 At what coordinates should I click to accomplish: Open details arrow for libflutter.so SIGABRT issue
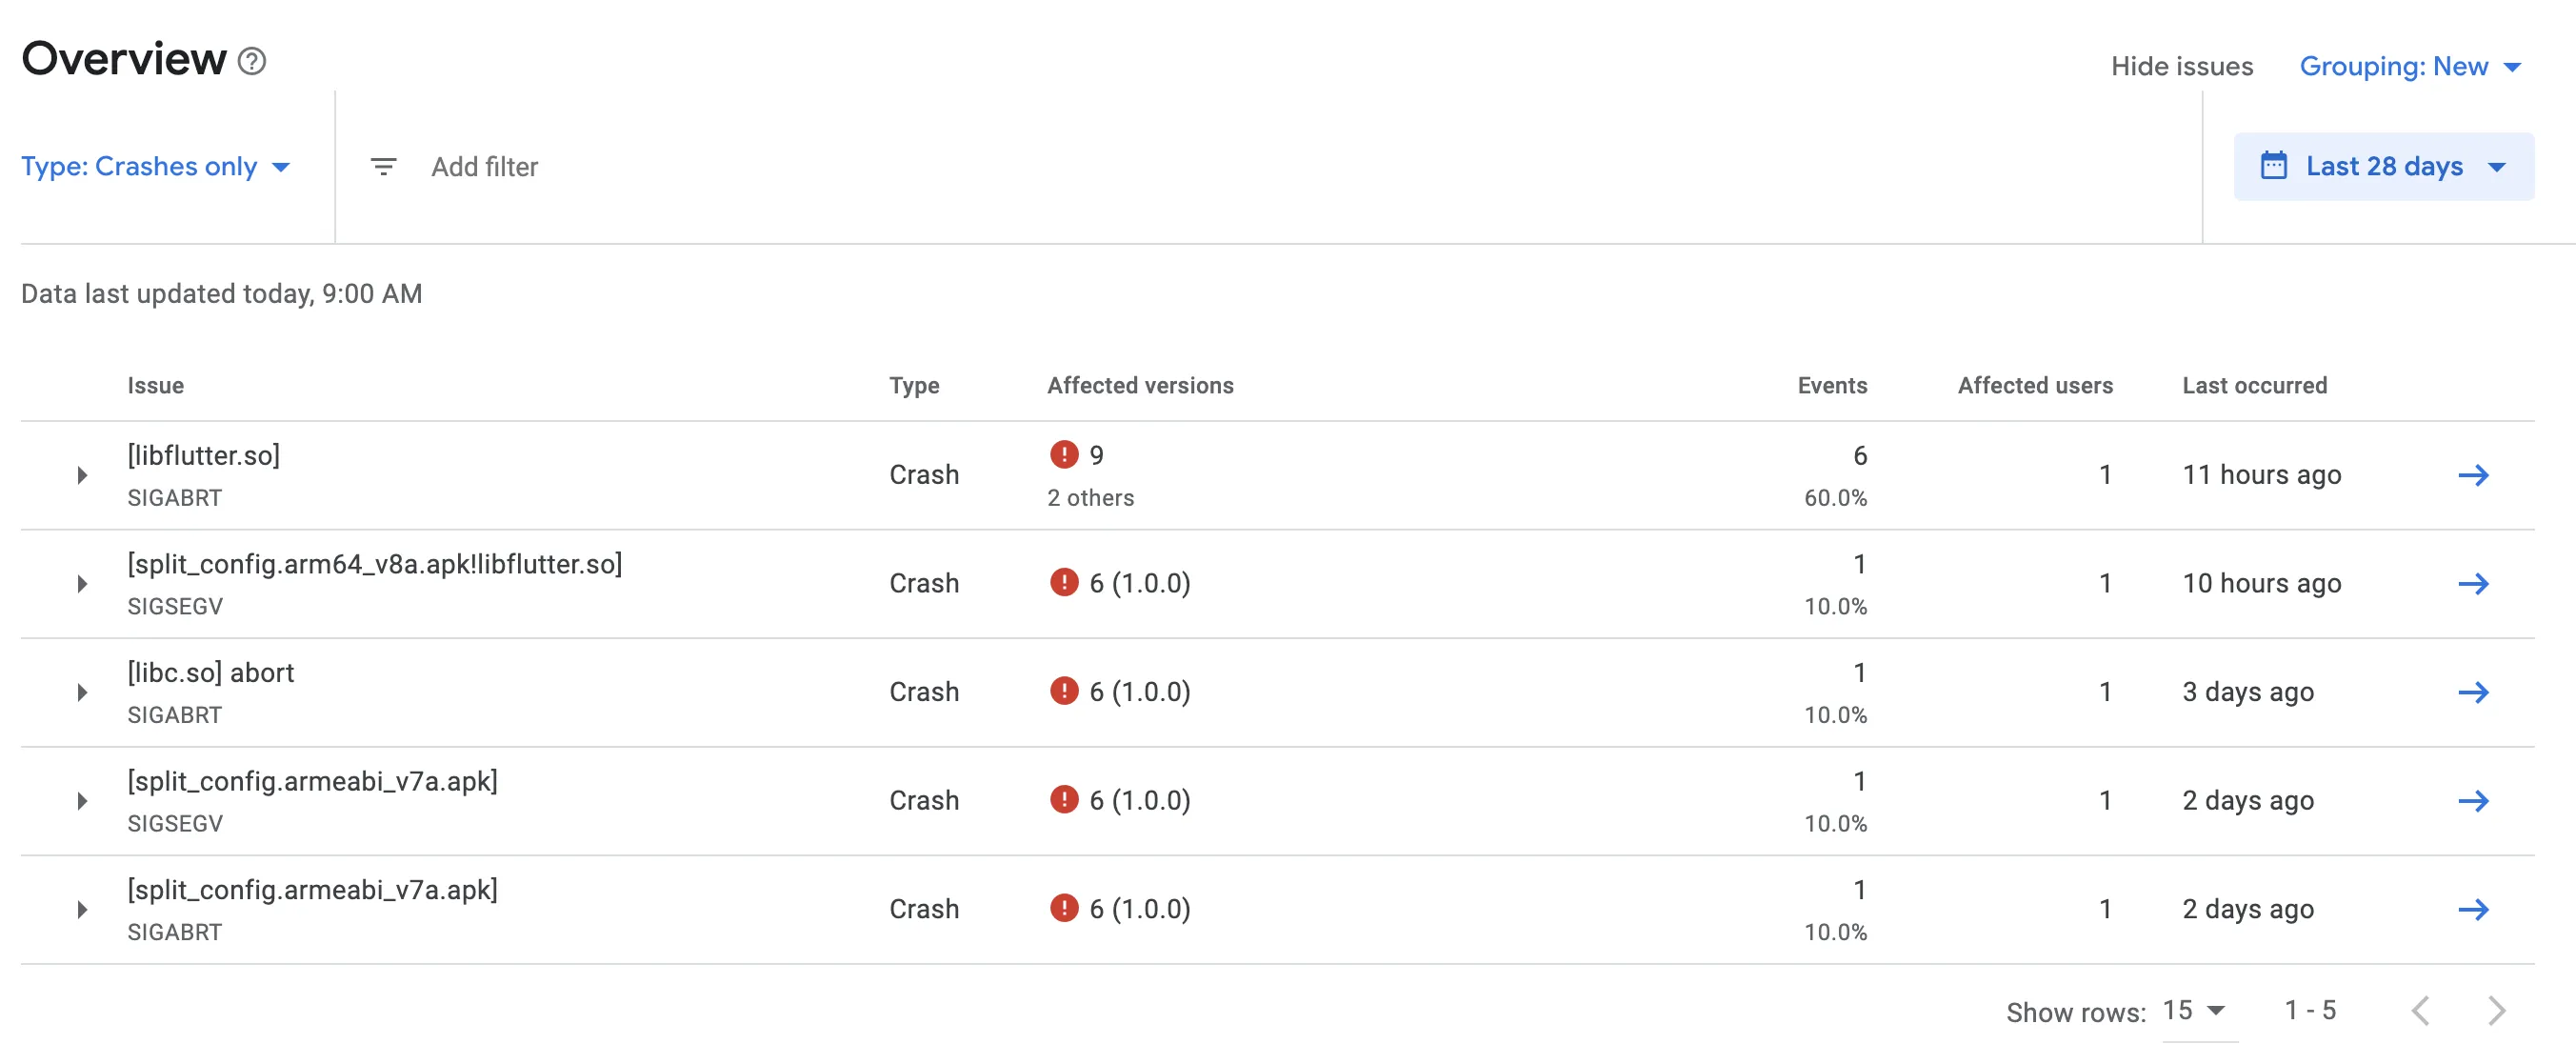tap(2473, 475)
